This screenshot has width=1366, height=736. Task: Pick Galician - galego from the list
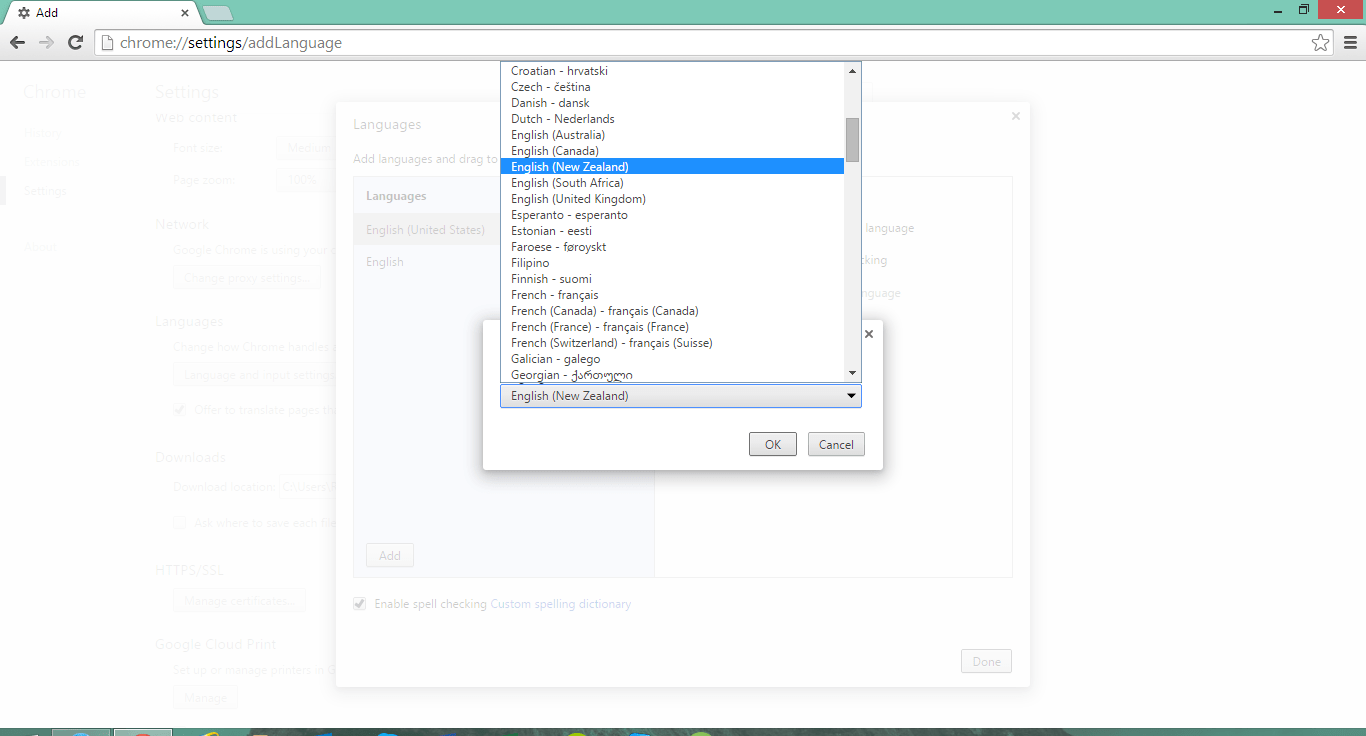(x=672, y=359)
